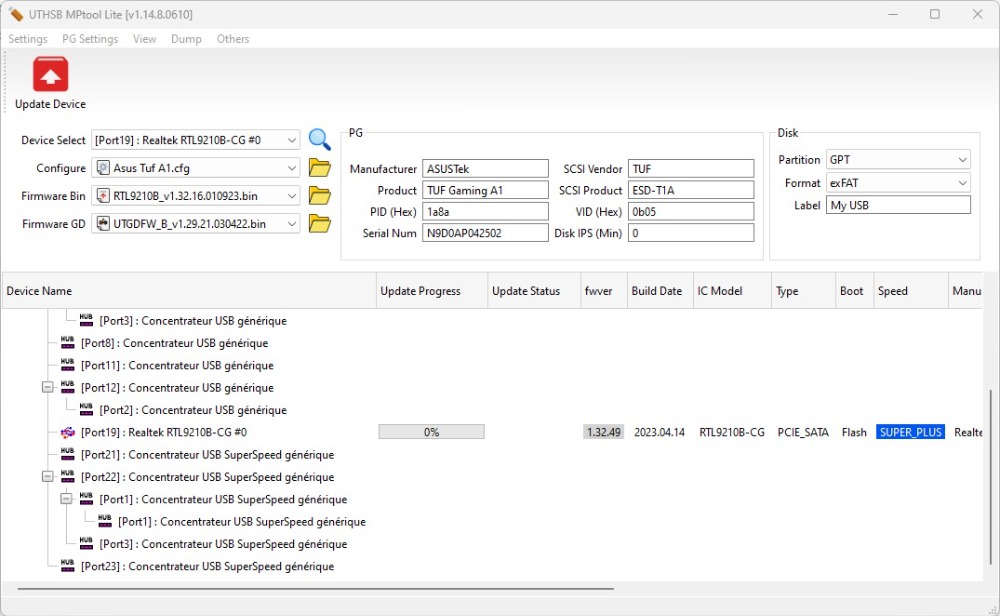Click the magnifier icon beside Device Select

pos(319,140)
